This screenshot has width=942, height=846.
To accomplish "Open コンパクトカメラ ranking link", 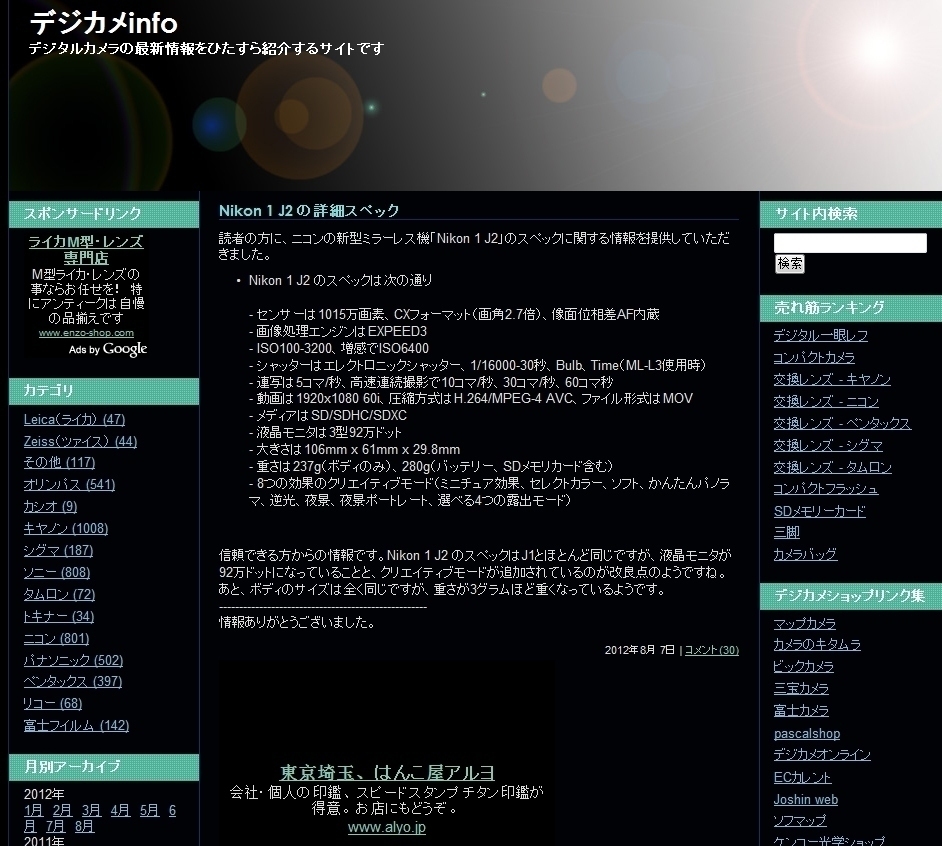I will (x=814, y=358).
